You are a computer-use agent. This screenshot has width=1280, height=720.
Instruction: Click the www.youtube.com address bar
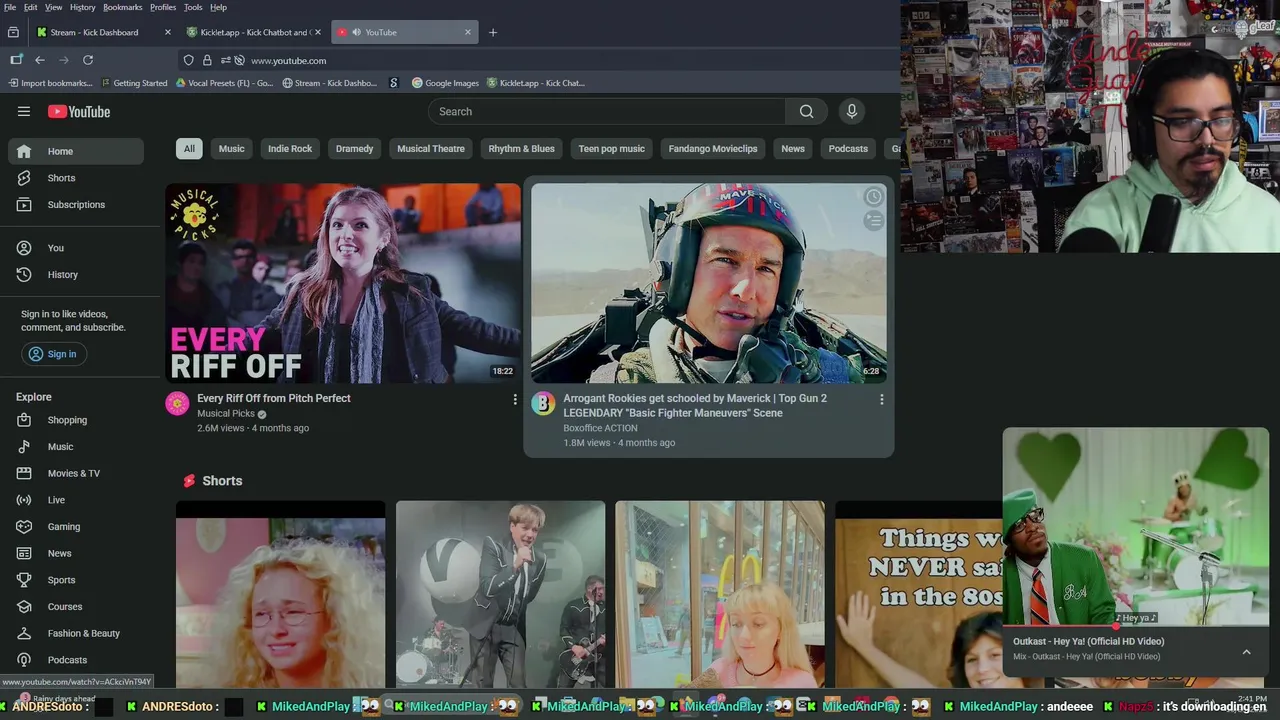click(x=288, y=60)
